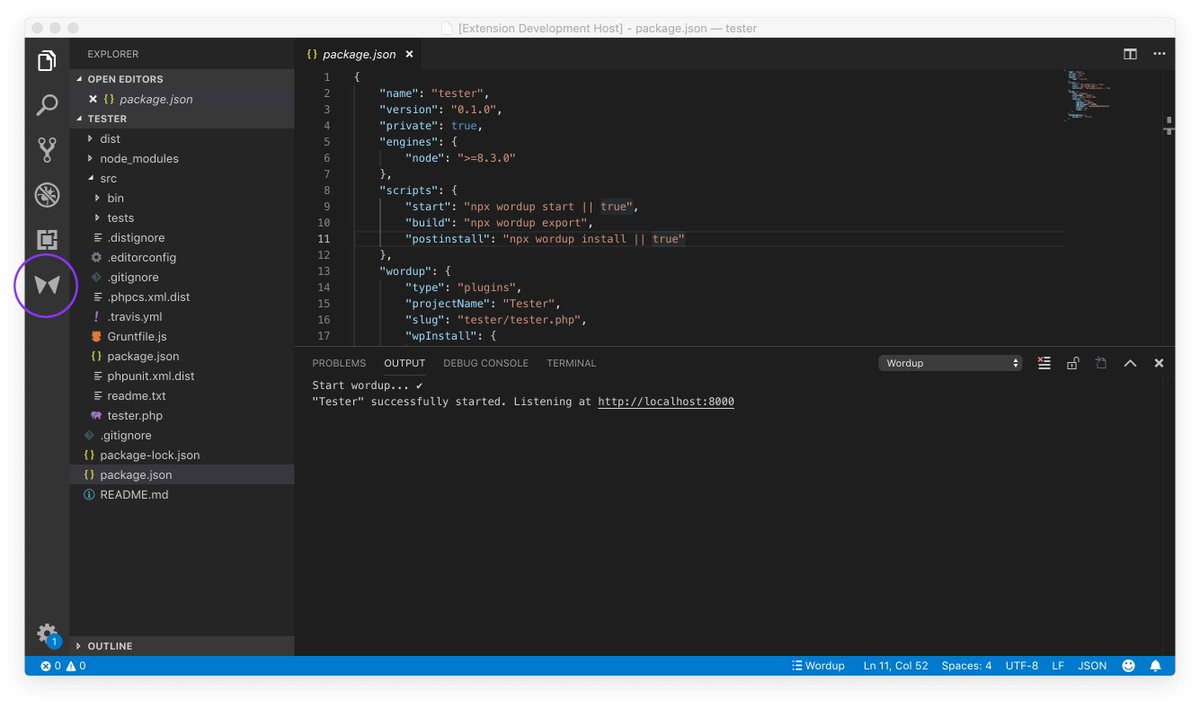Open the Debug view icon
Viewport: 1200px width, 708px height.
click(47, 194)
